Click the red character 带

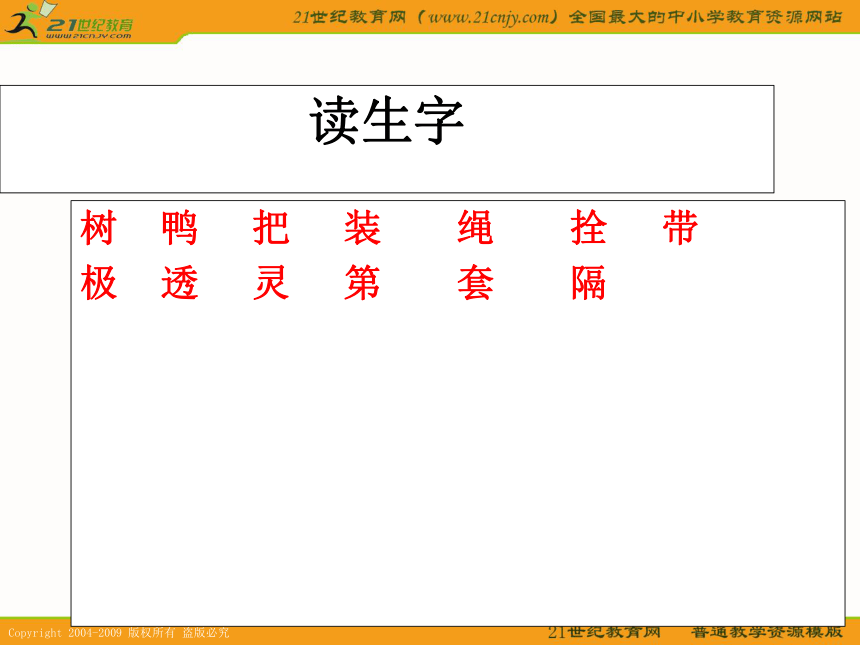(680, 227)
